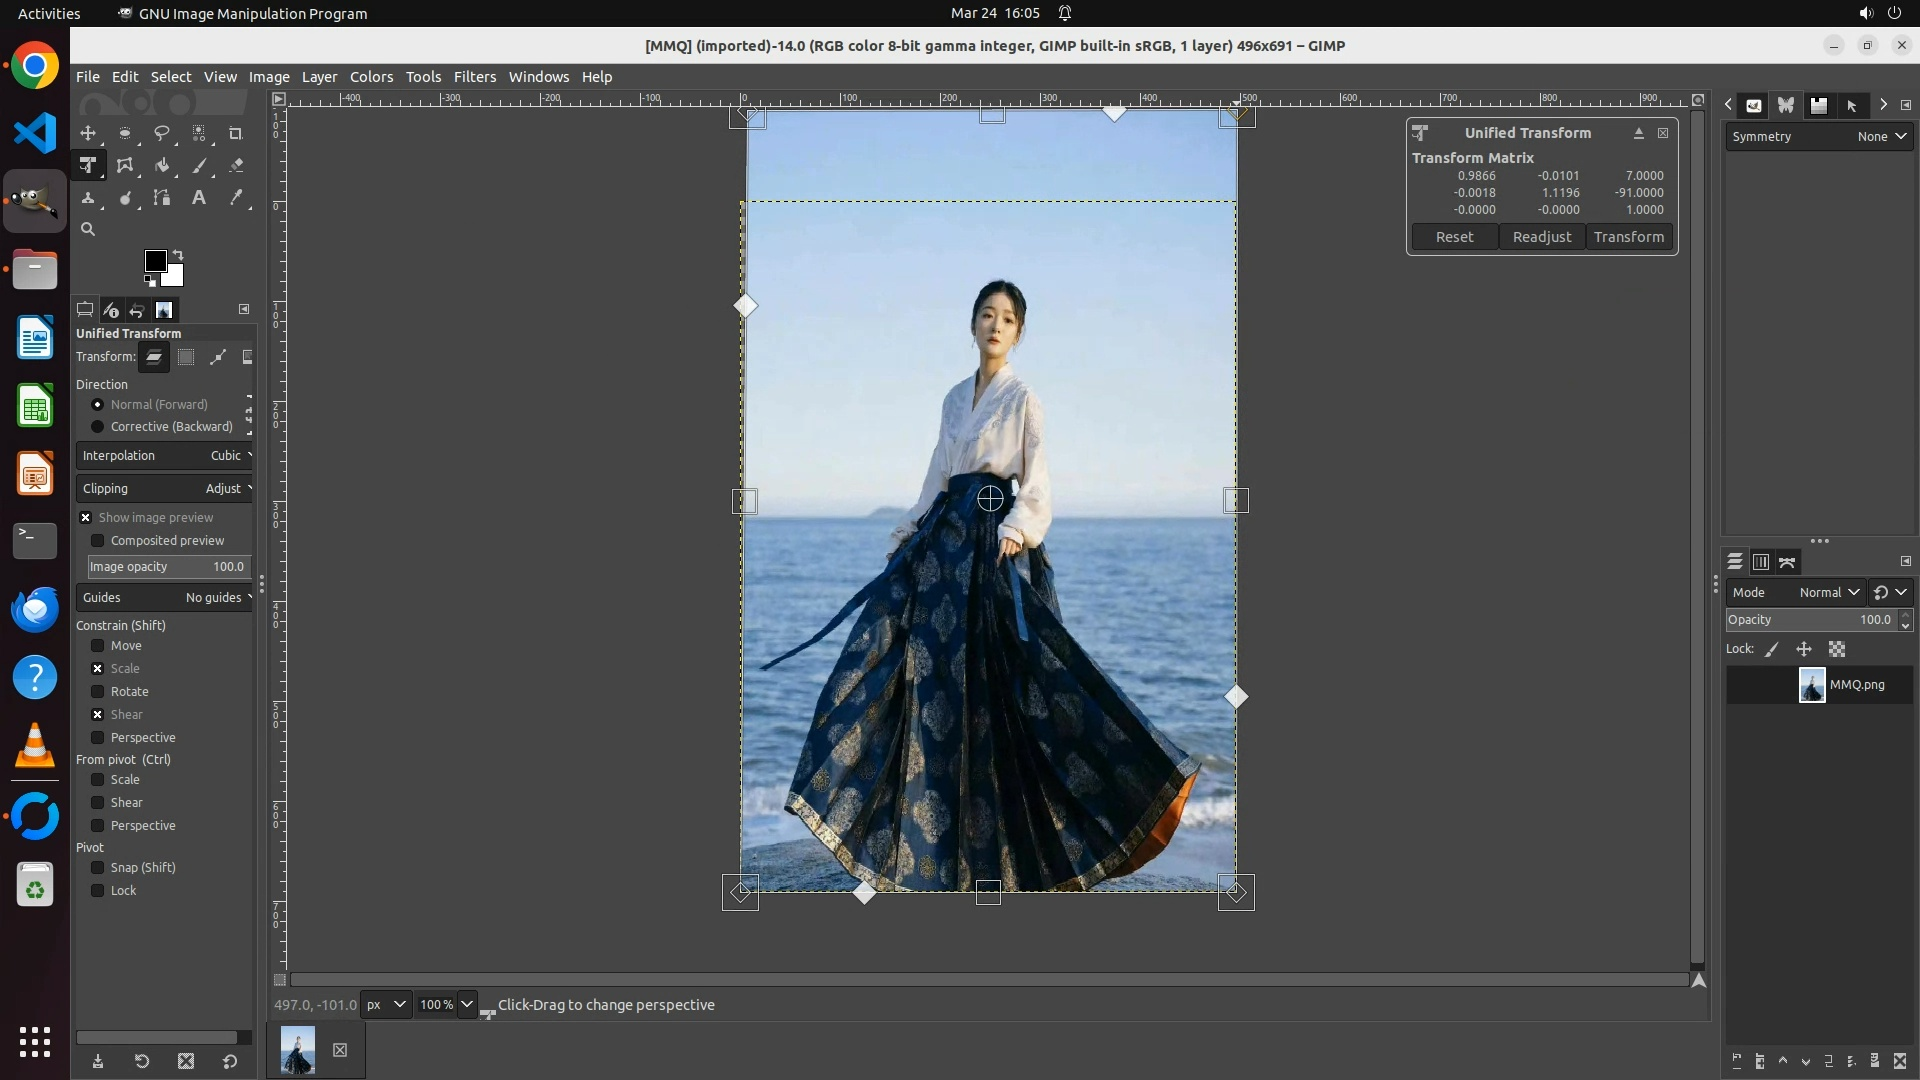Image resolution: width=1920 pixels, height=1080 pixels.
Task: Click the black foreground color swatch
Action: tap(155, 261)
